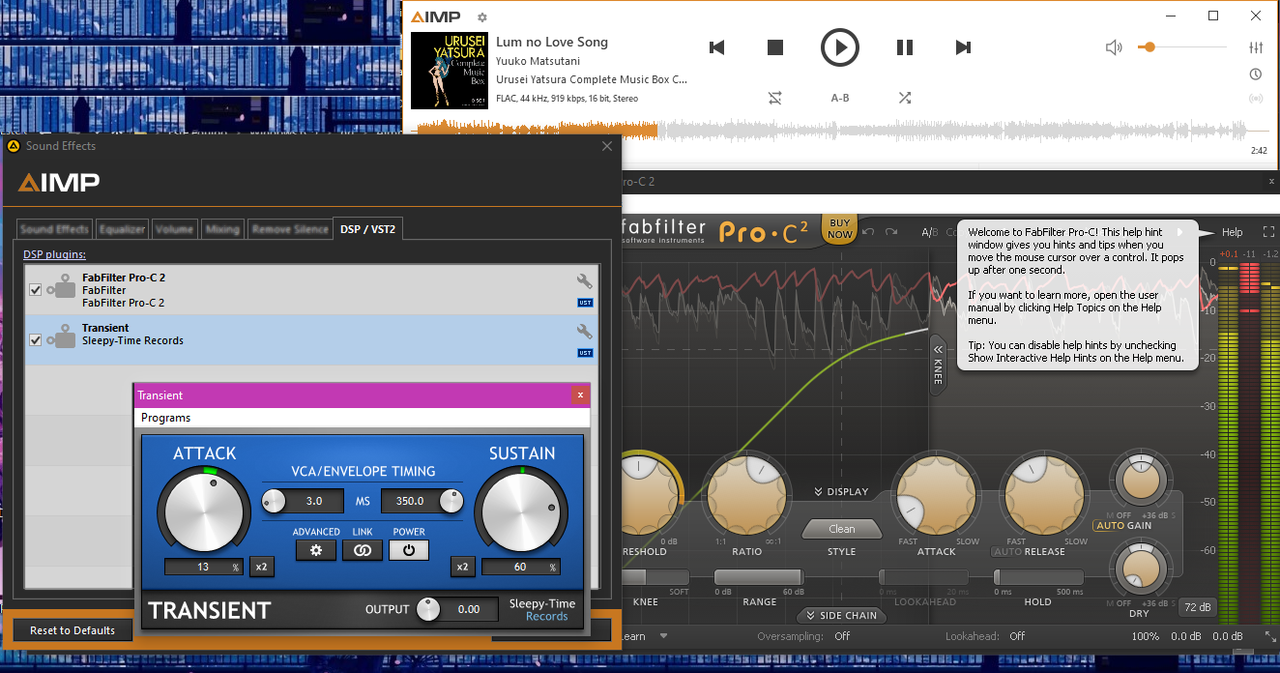Mute the AIMP speaker volume icon
The height and width of the screenshot is (673, 1280).
(1114, 47)
